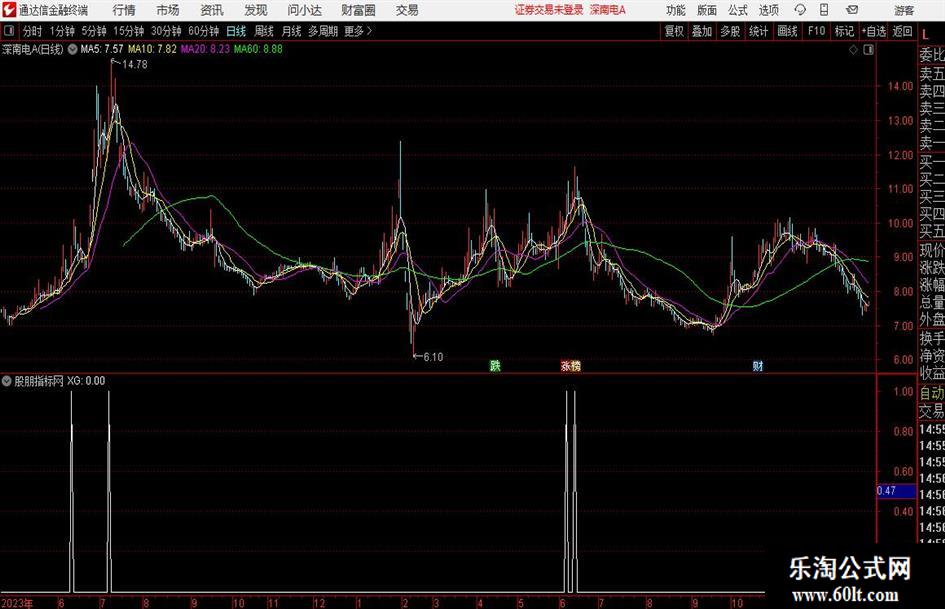Click the 通达信 red logo icon
Screen dimensions: 945x609
click(9, 10)
